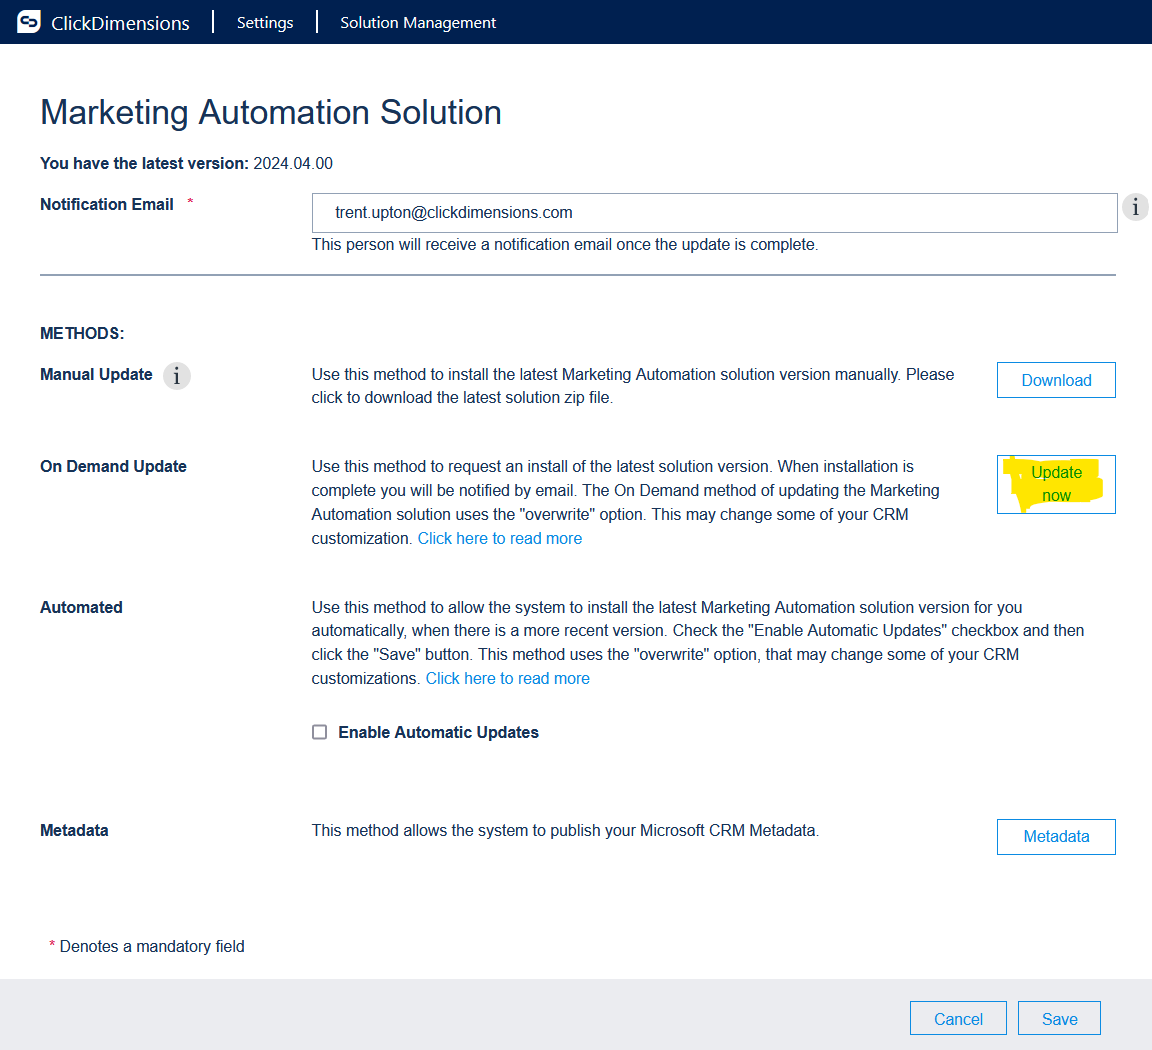The height and width of the screenshot is (1050, 1152).
Task: Open the info icon beside Notification Email field
Action: [1135, 207]
